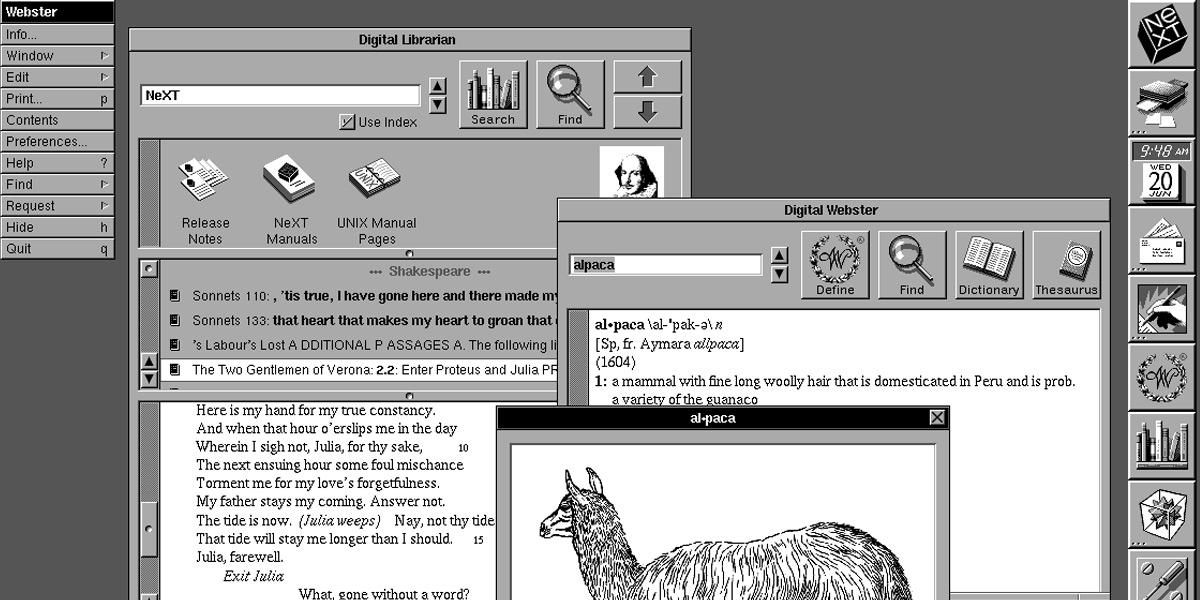Open the Window submenu

(x=57, y=56)
